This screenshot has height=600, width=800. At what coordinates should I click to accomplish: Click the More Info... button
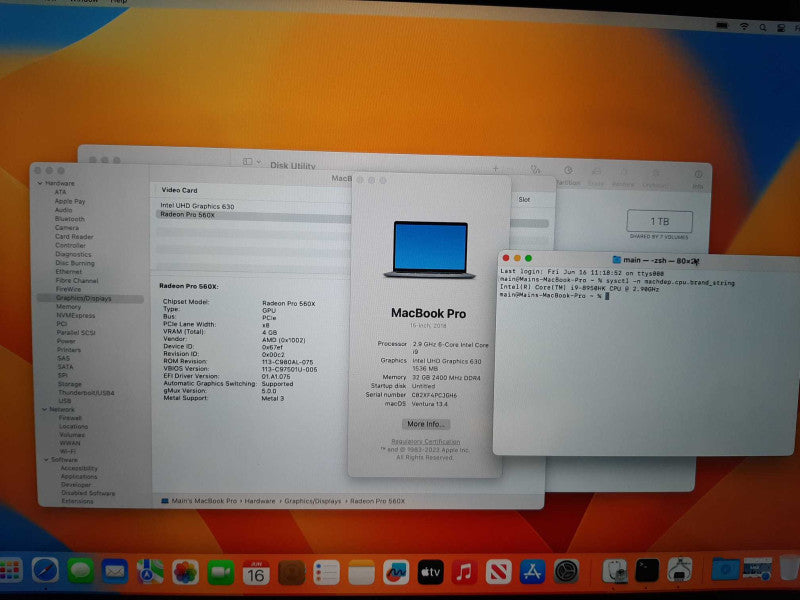[x=426, y=424]
